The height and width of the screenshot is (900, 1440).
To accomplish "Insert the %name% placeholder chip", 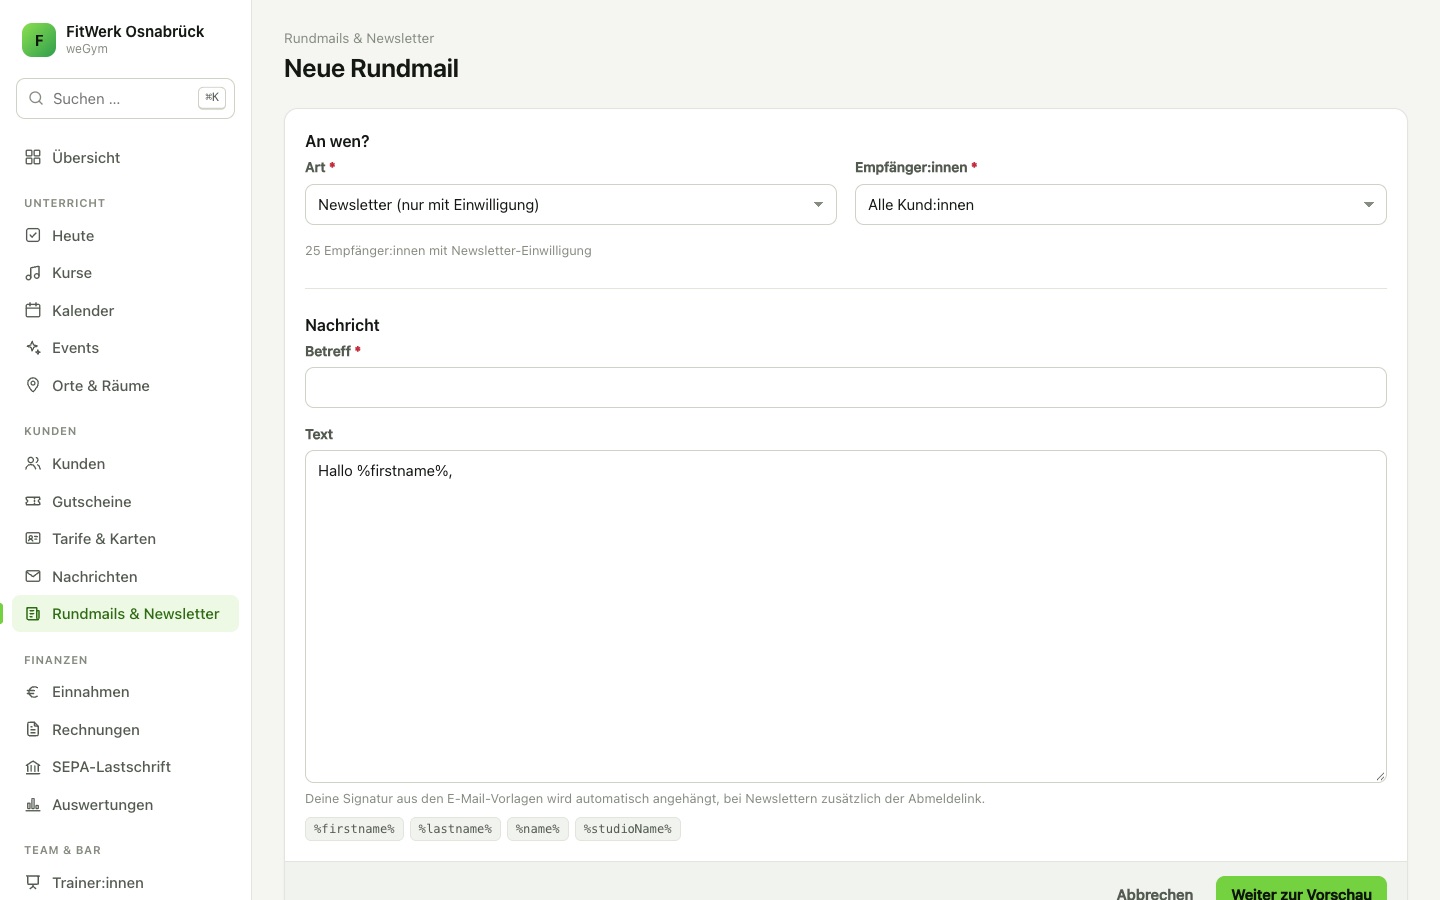I will click(x=538, y=829).
